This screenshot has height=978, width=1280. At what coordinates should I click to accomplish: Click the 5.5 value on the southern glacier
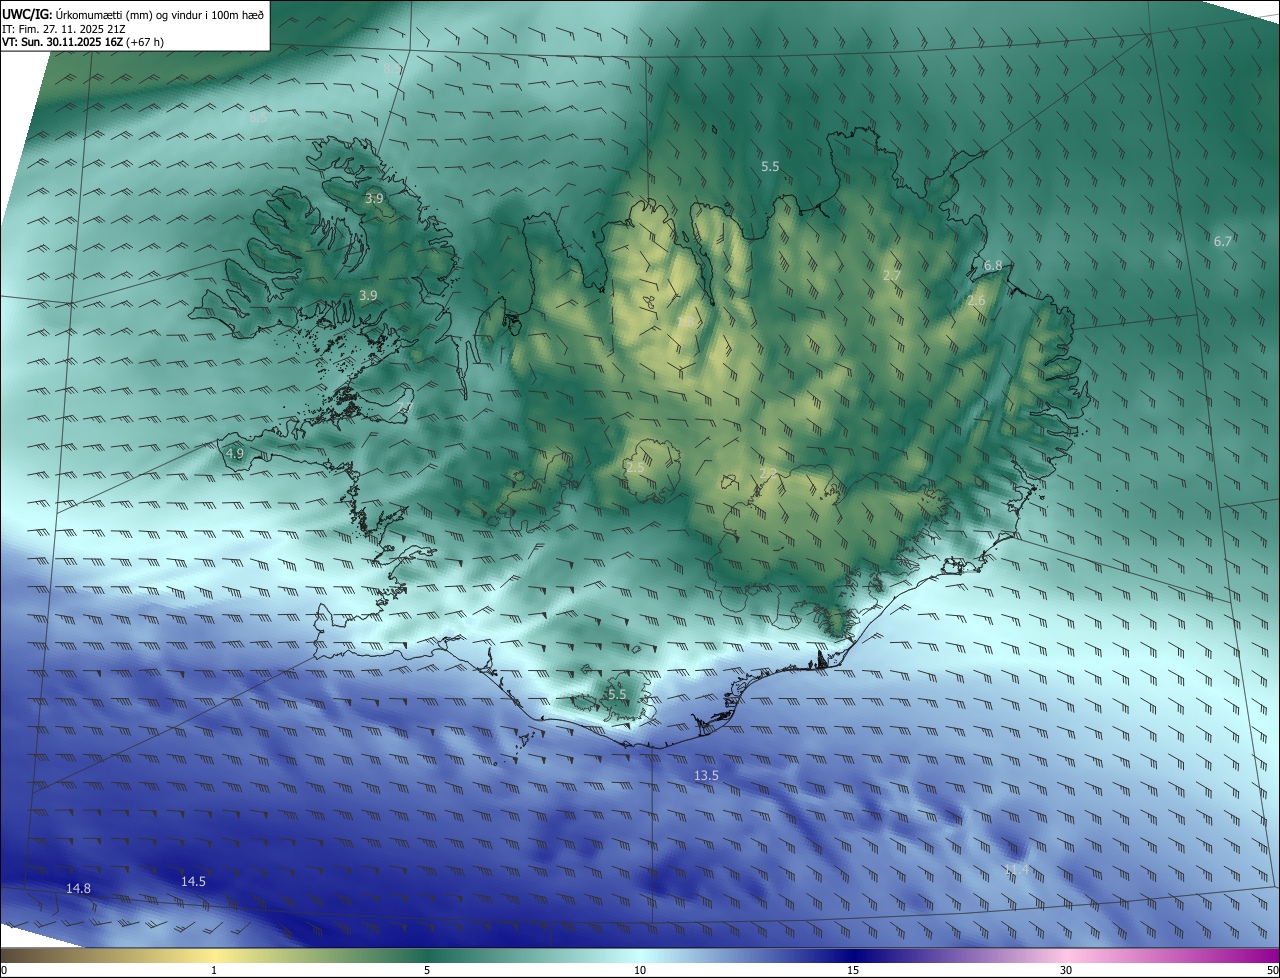pos(617,694)
